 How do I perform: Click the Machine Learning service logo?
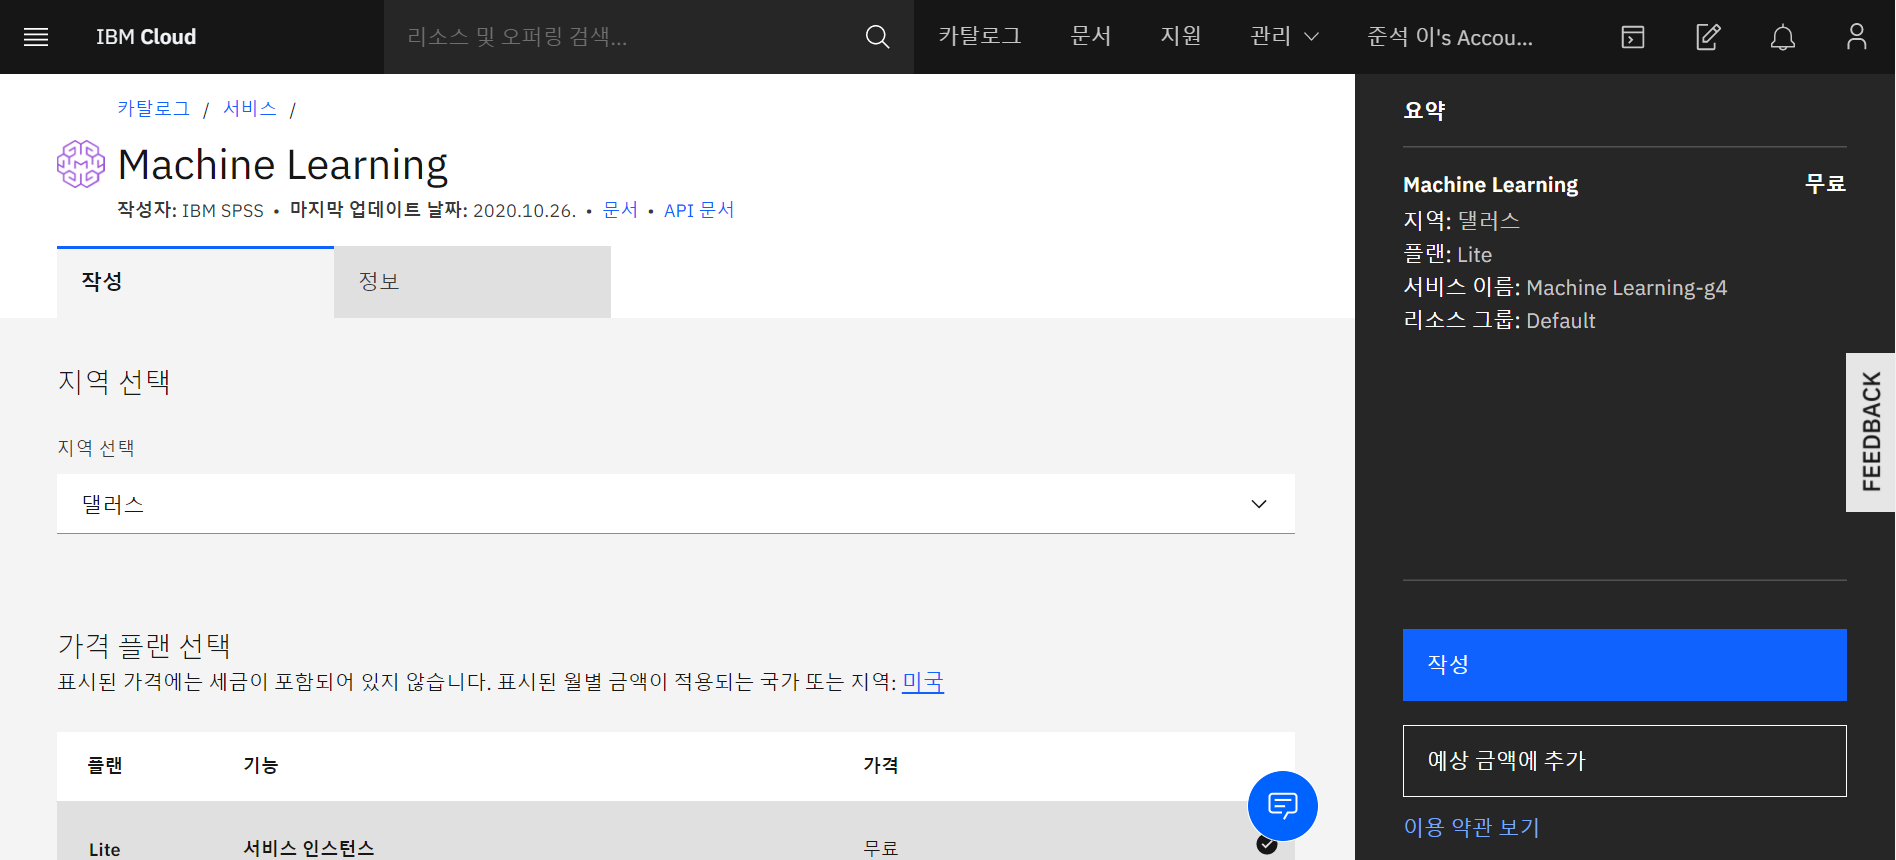(81, 164)
